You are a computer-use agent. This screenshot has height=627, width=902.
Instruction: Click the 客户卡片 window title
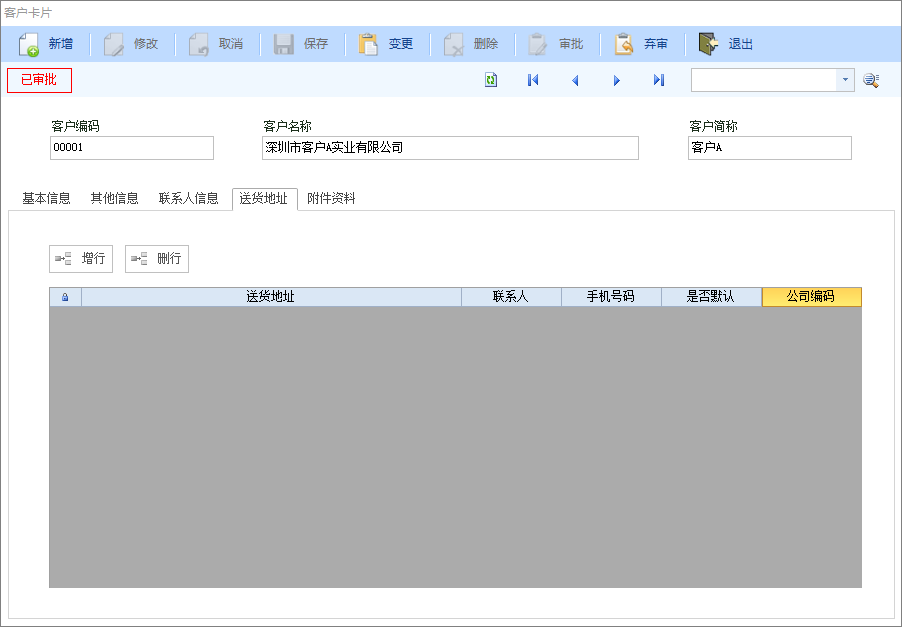(x=28, y=12)
